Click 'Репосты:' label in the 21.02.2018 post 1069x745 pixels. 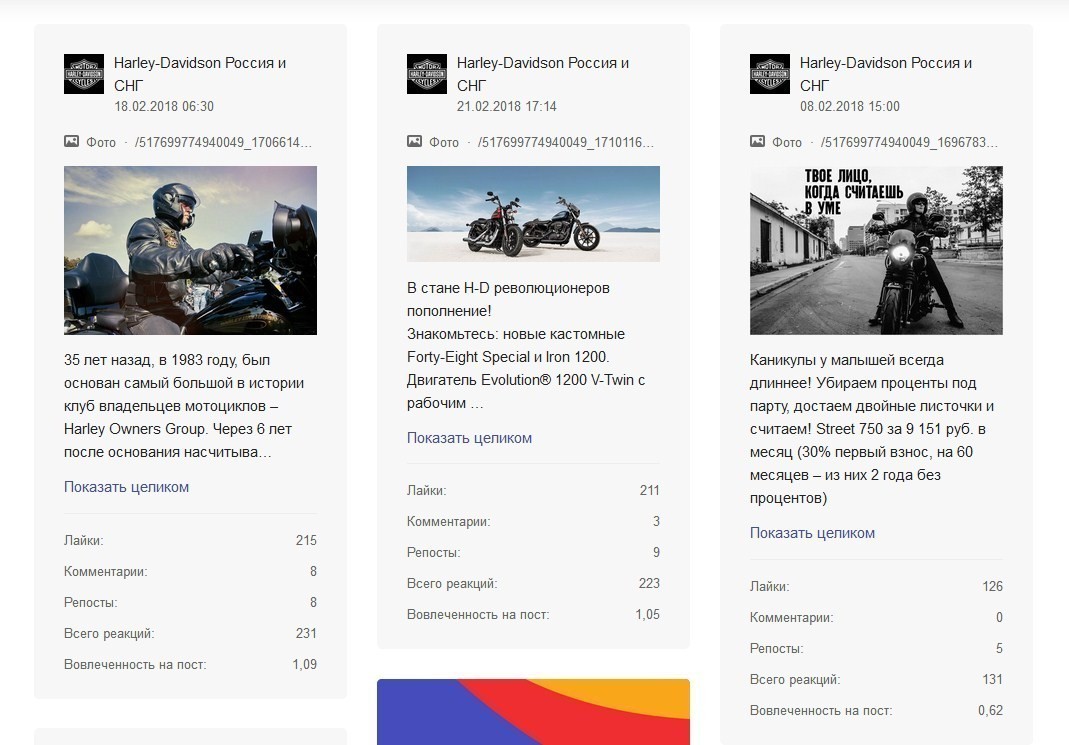[x=434, y=552]
